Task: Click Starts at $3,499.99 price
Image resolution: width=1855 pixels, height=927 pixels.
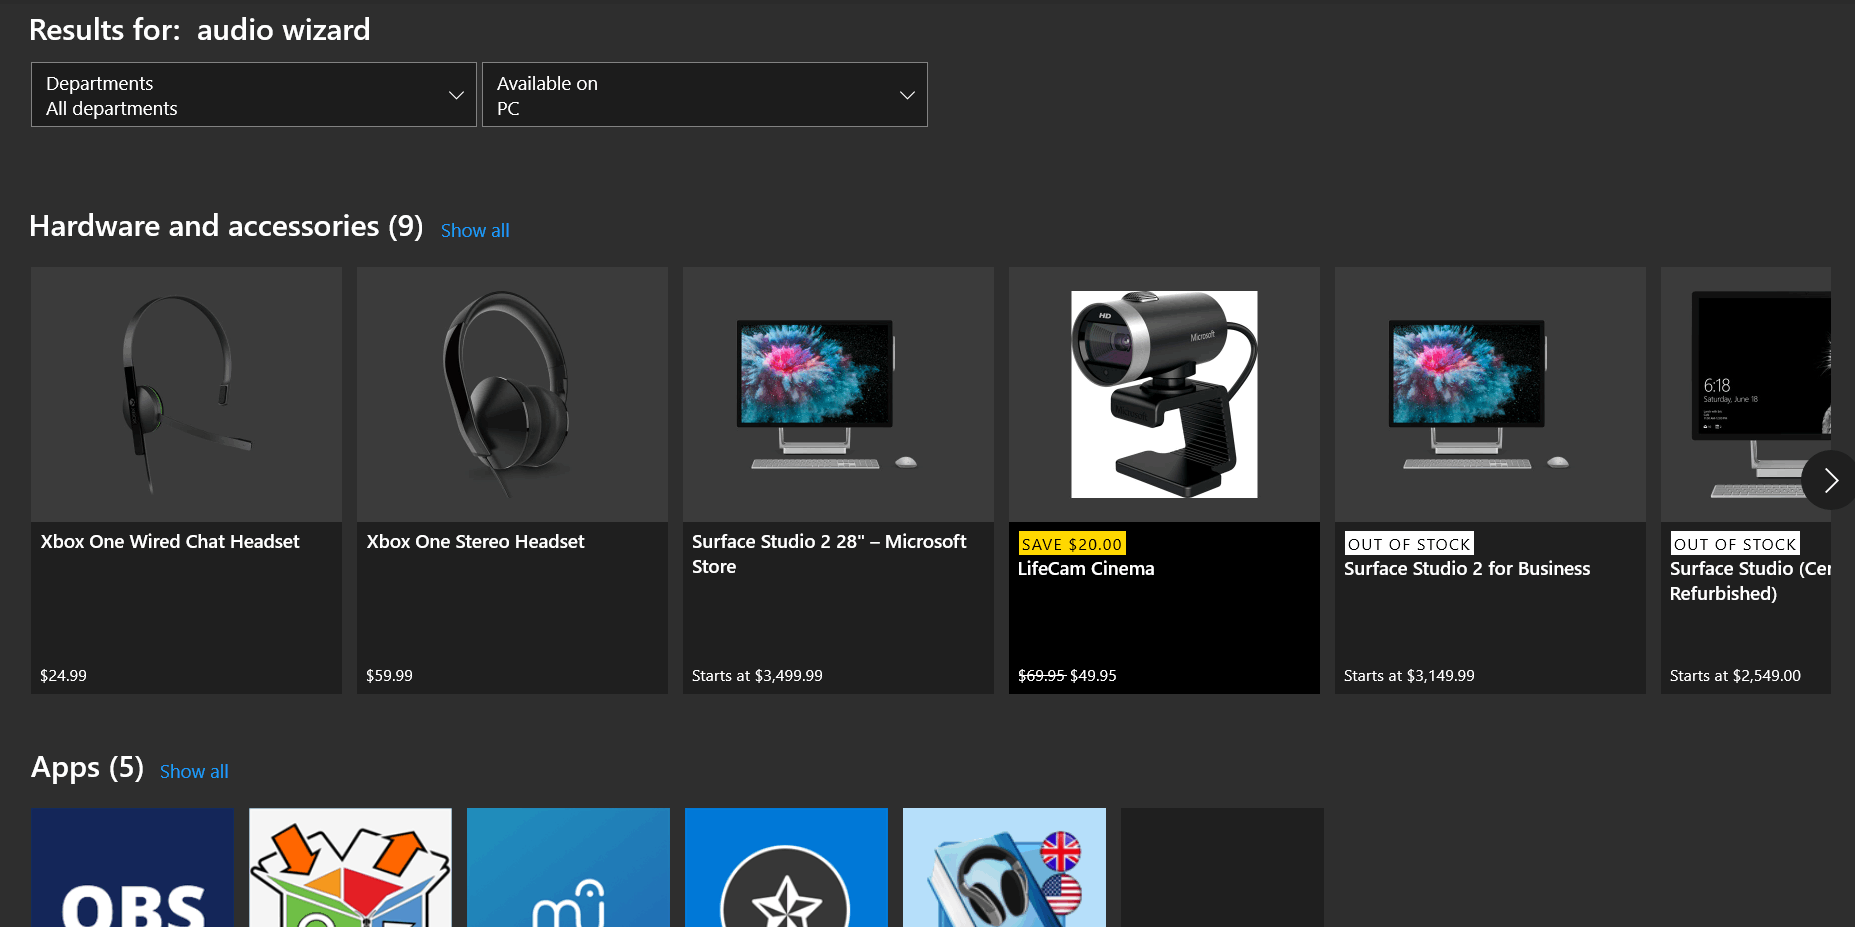Action: 757,676
